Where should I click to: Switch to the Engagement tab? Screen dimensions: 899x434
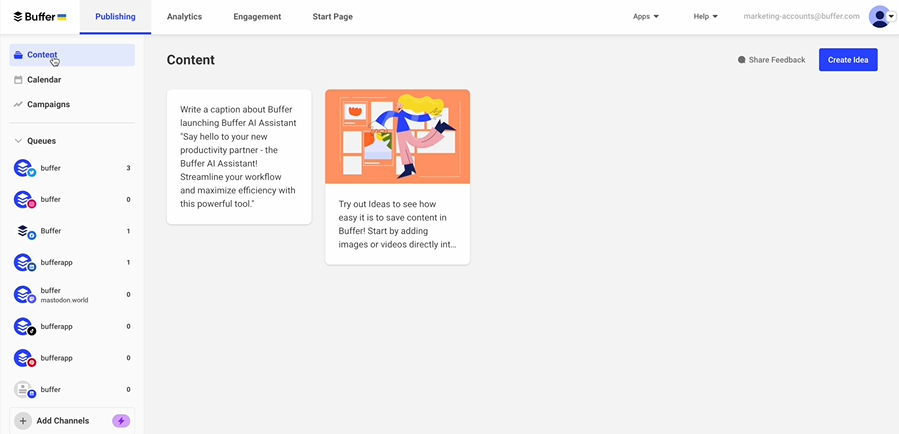coord(257,17)
